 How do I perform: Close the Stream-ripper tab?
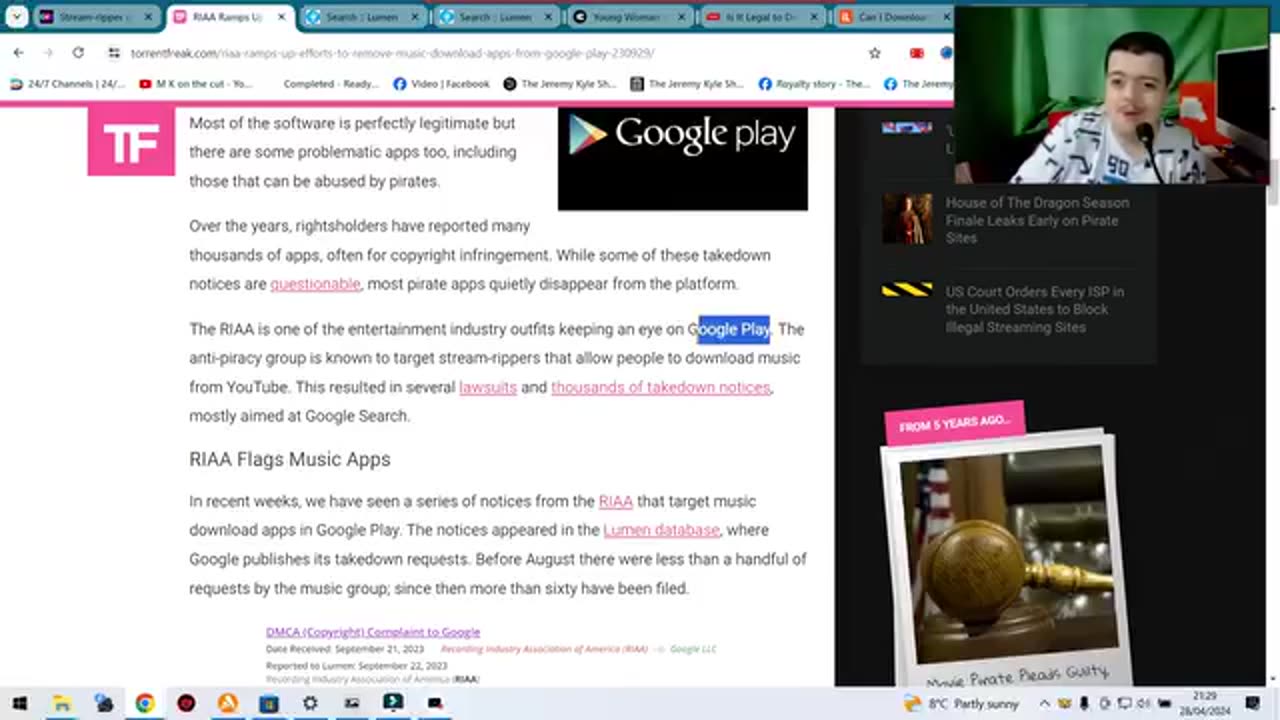pos(148,17)
